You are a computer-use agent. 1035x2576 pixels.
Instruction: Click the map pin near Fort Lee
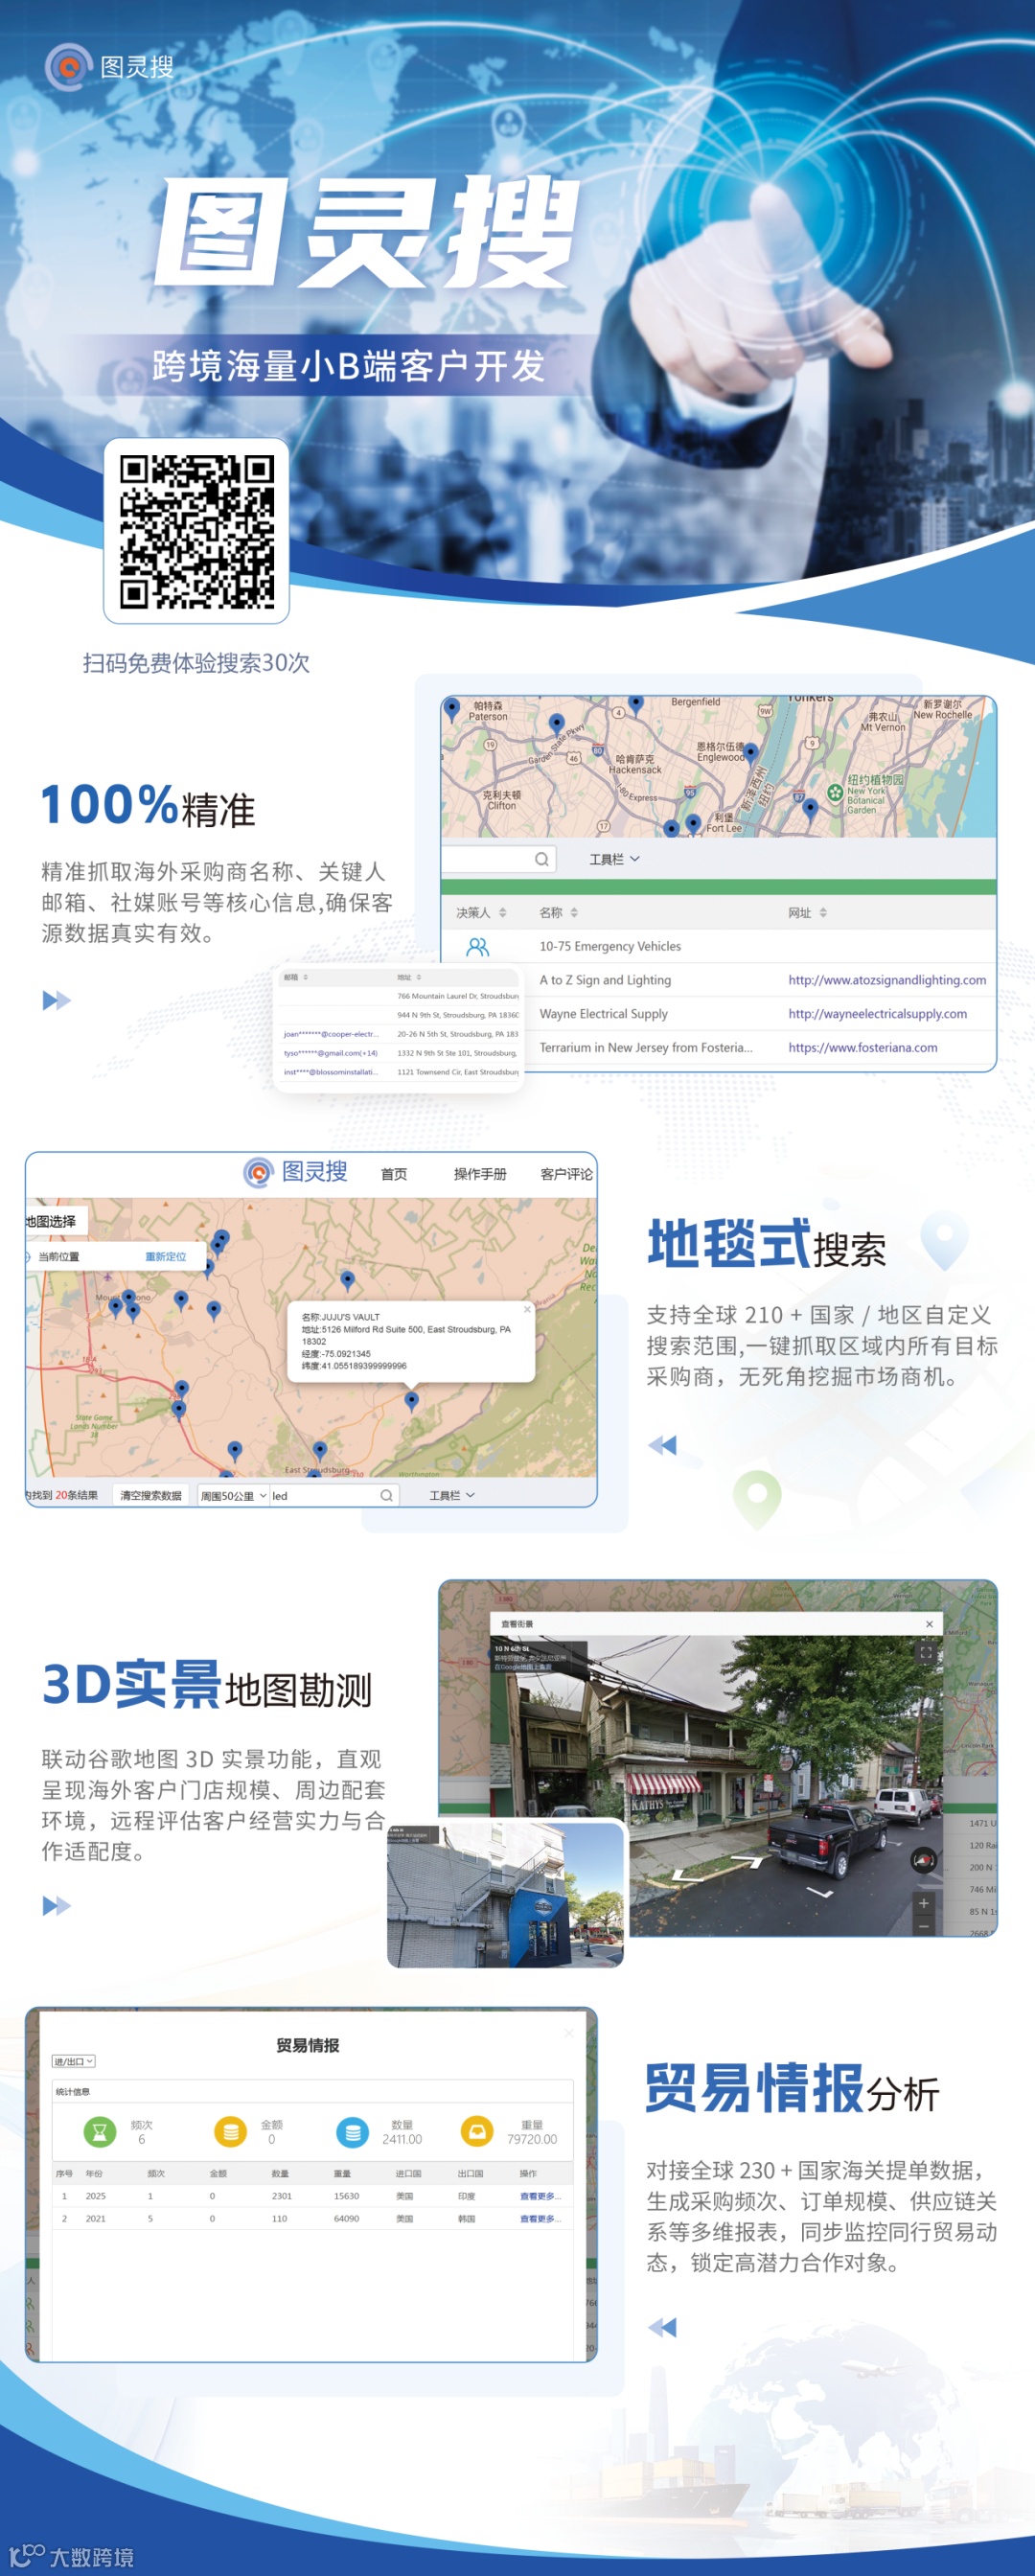click(693, 825)
